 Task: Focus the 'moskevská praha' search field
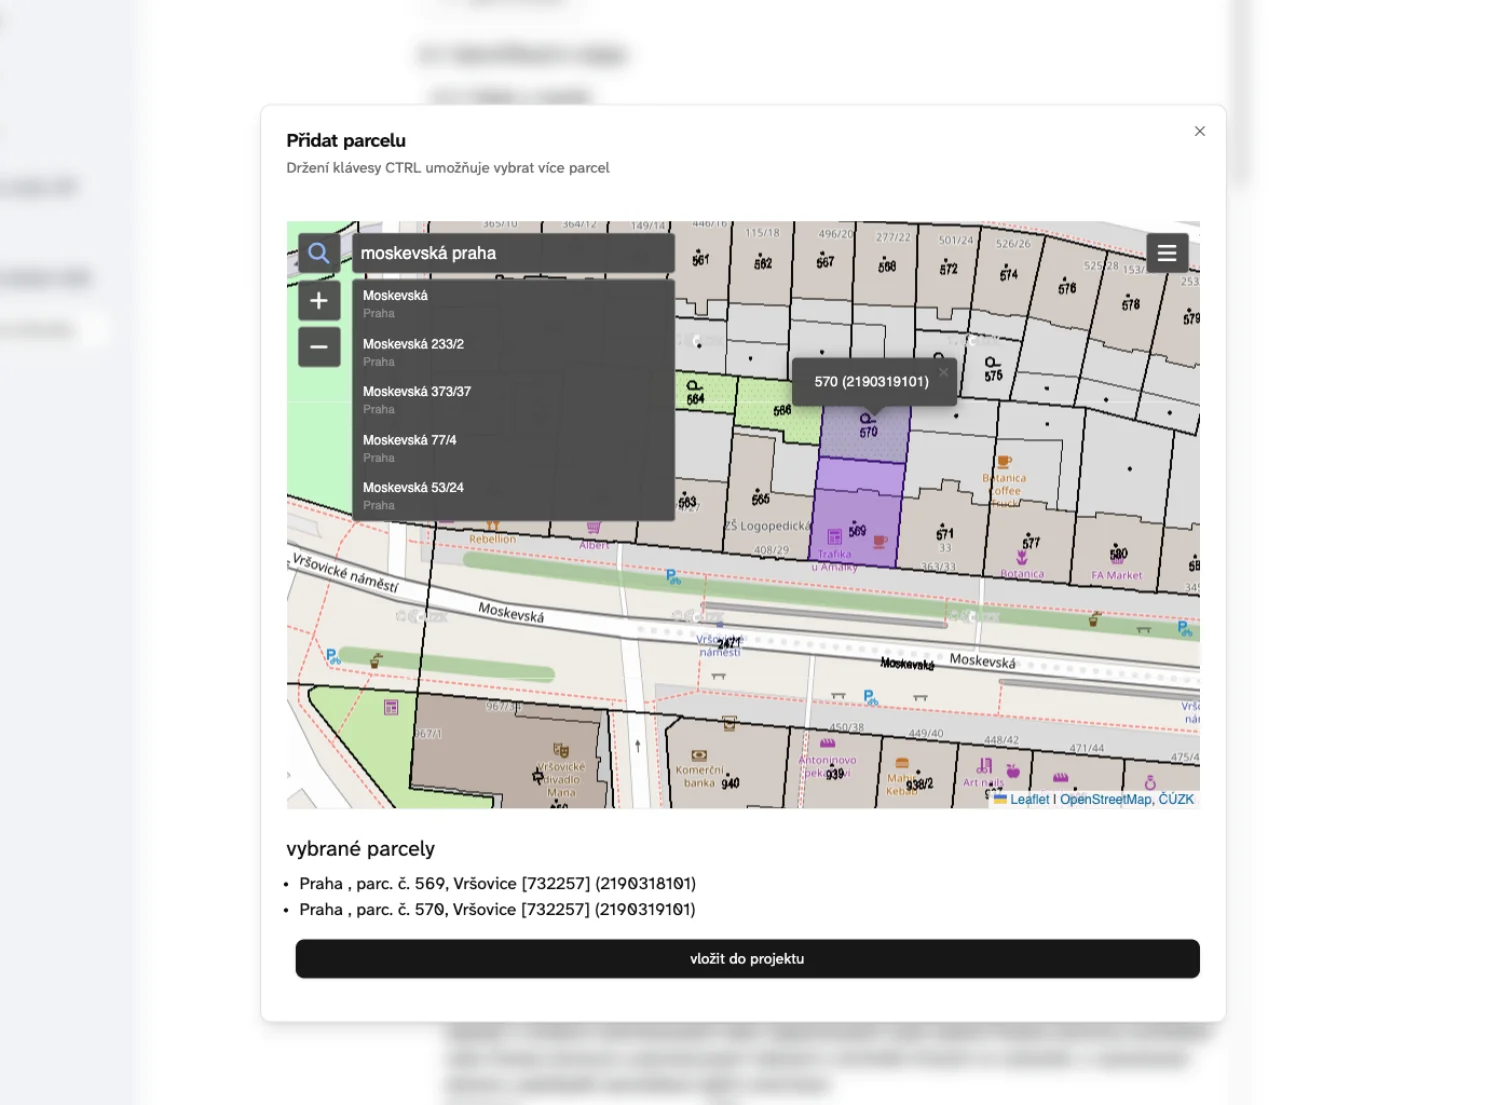click(x=512, y=253)
